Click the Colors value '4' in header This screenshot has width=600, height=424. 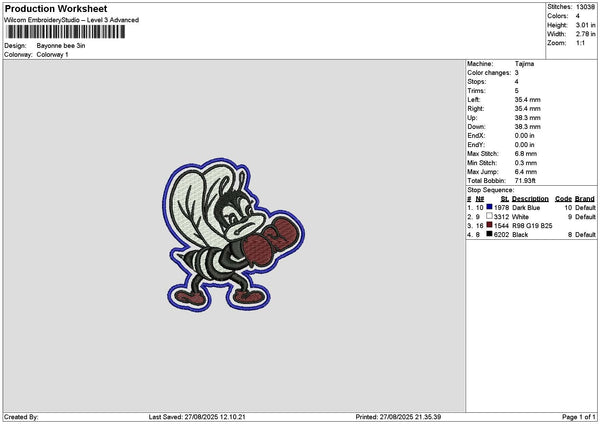click(577, 16)
